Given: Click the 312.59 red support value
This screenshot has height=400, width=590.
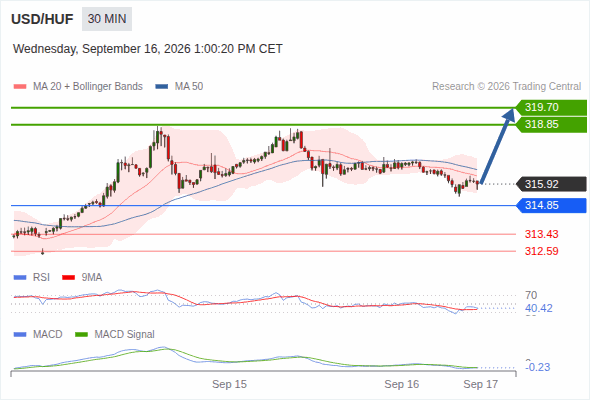Looking at the screenshot, I should pyautogui.click(x=541, y=251).
